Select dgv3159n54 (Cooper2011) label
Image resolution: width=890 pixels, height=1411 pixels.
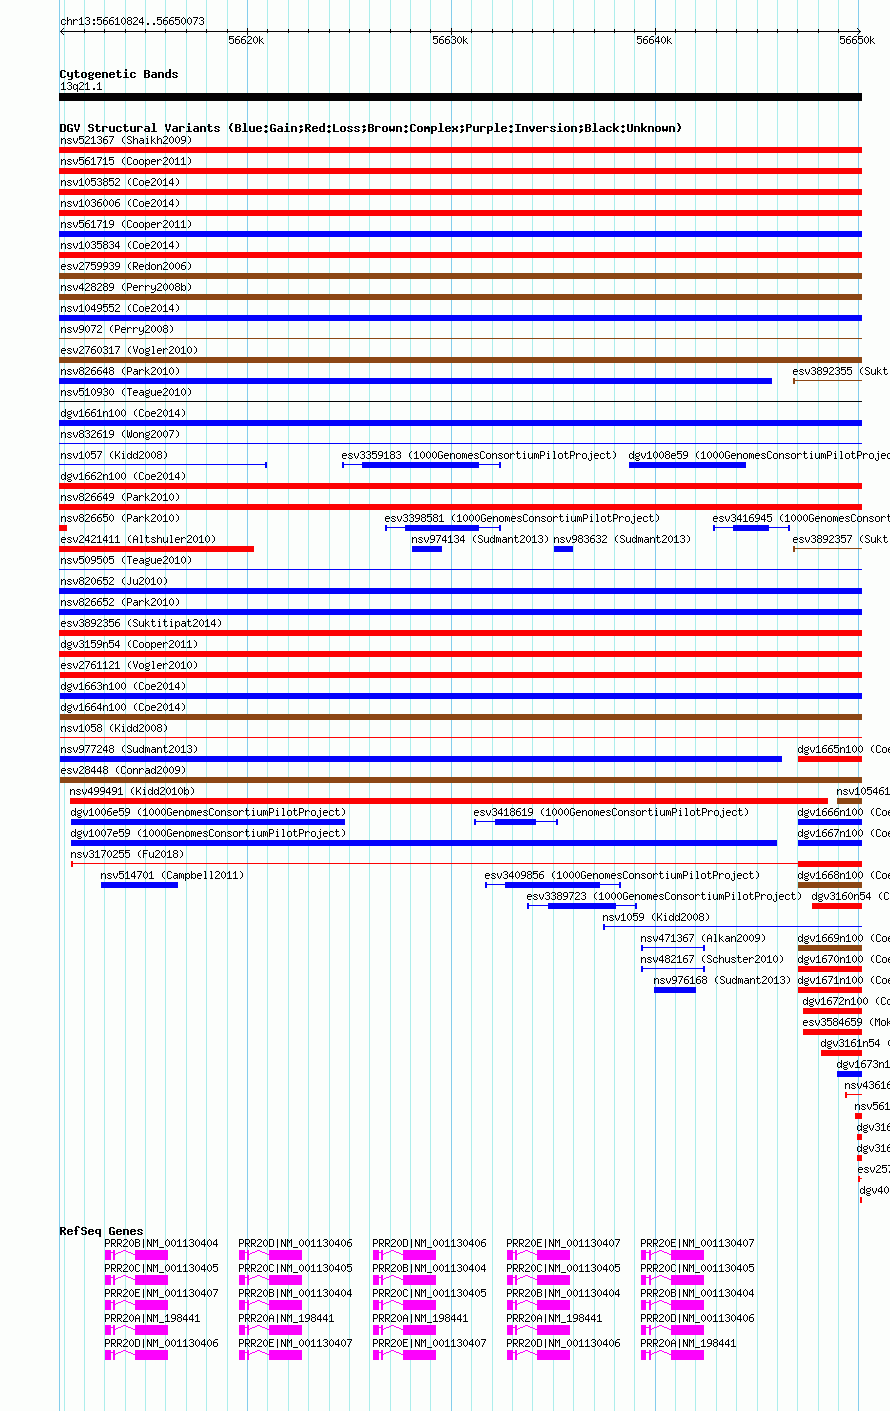[129, 644]
